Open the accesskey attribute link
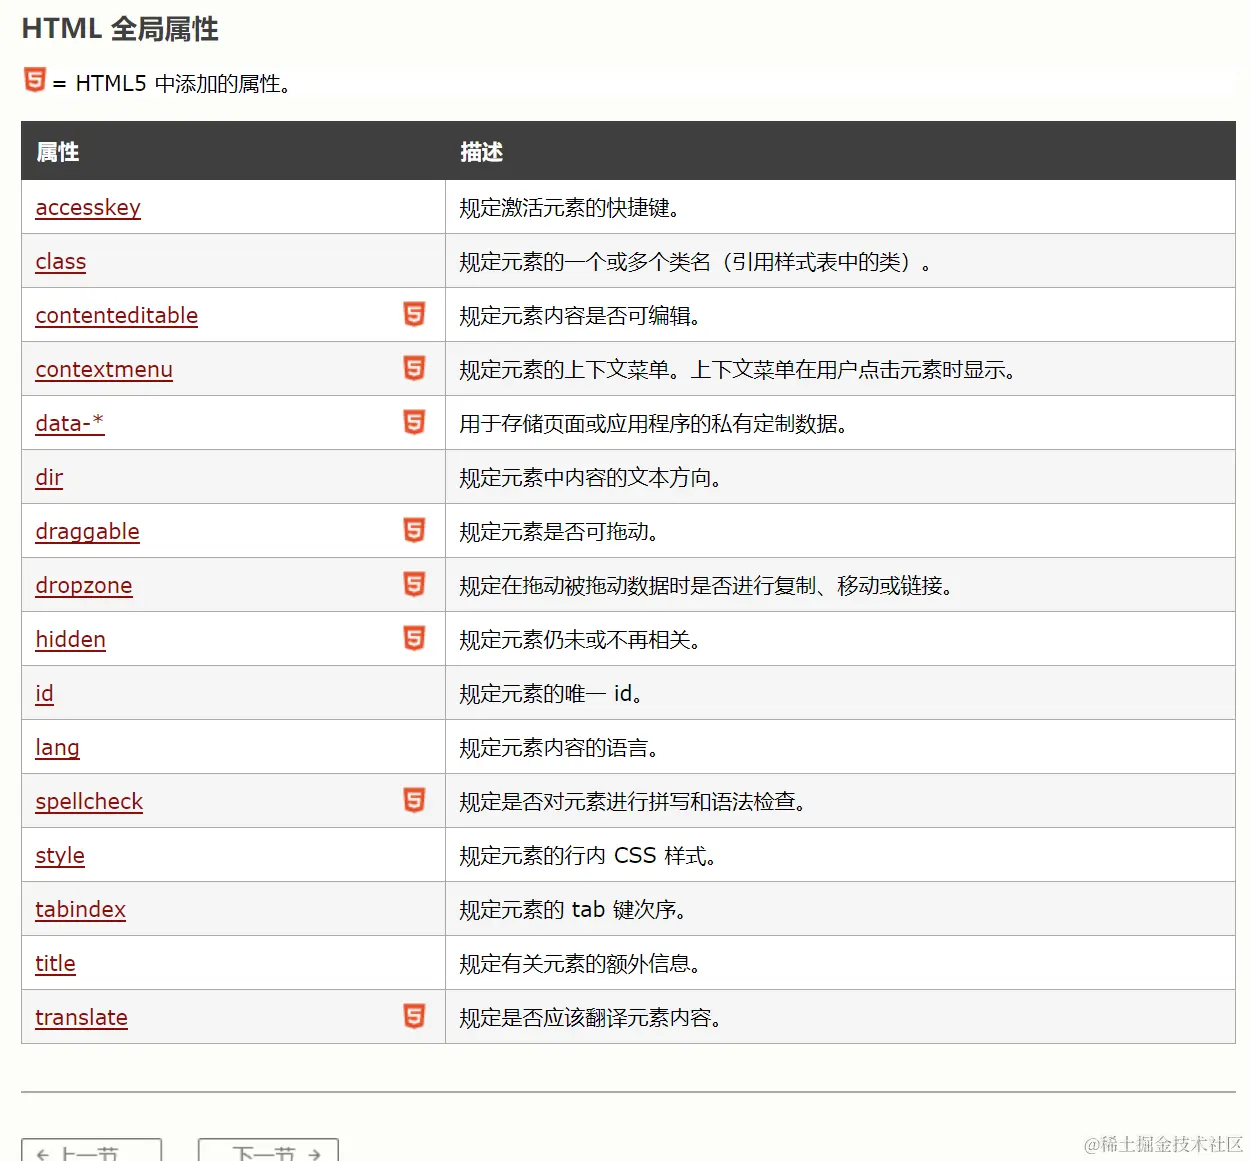The width and height of the screenshot is (1250, 1161). [88, 208]
